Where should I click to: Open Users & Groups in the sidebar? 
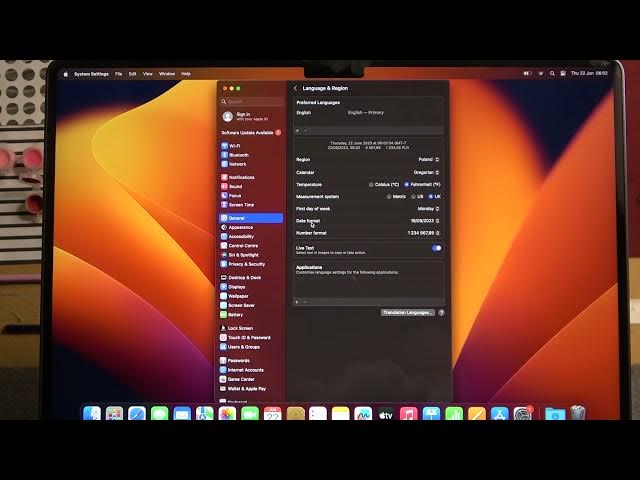240,347
